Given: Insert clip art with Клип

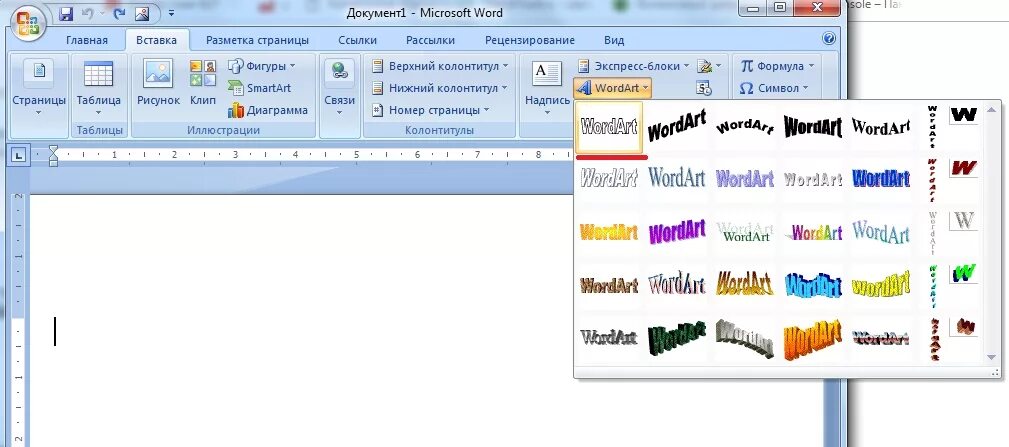Looking at the screenshot, I should (203, 82).
